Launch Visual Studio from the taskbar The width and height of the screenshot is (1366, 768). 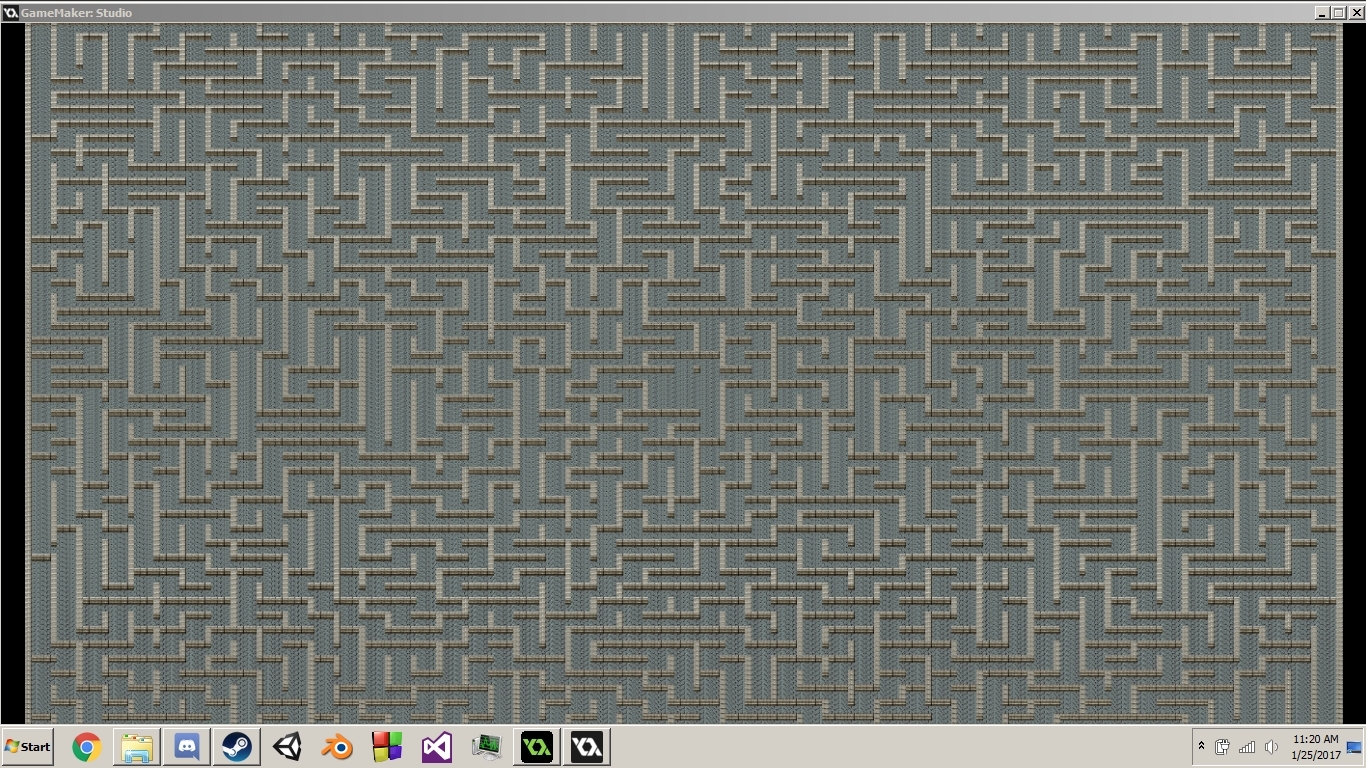[436, 746]
